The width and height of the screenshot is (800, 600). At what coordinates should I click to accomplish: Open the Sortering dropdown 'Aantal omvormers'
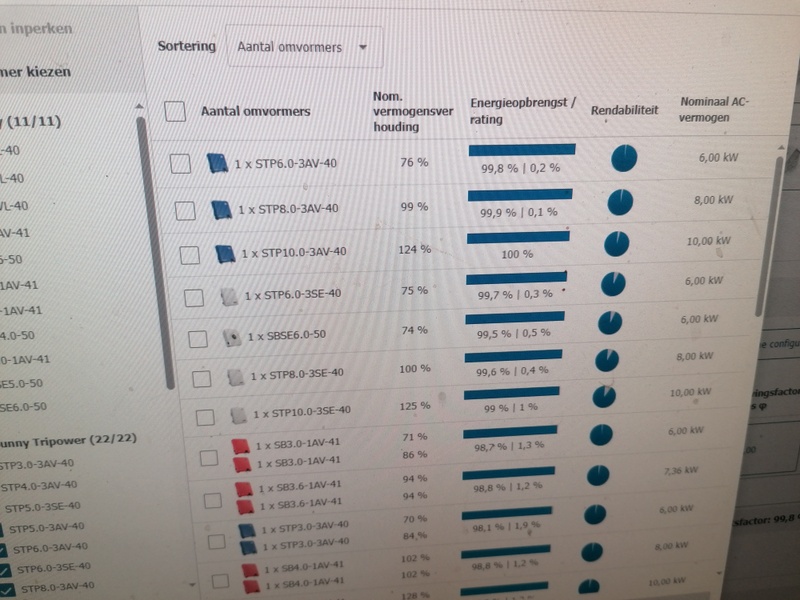click(x=304, y=47)
